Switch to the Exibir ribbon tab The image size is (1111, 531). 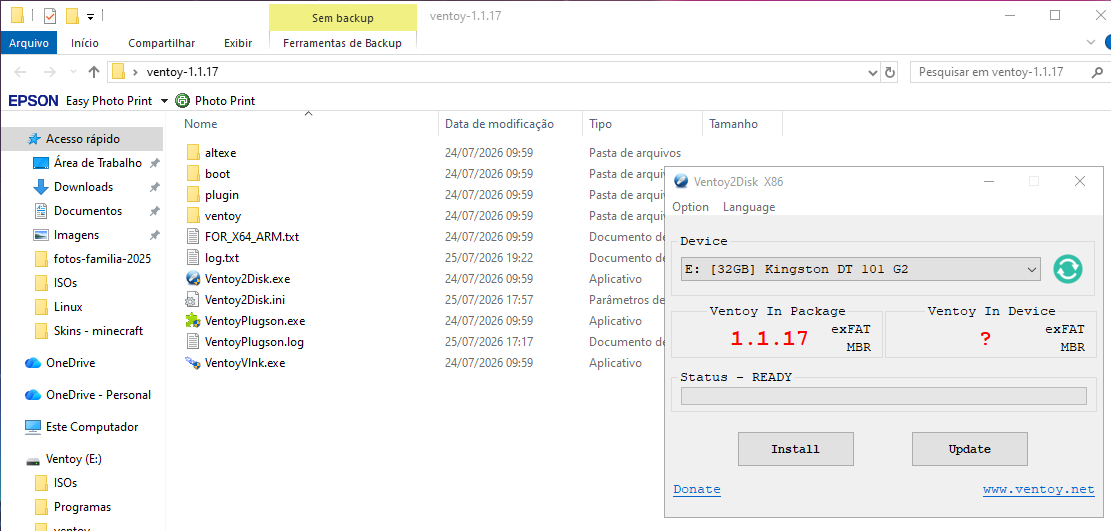tap(238, 43)
